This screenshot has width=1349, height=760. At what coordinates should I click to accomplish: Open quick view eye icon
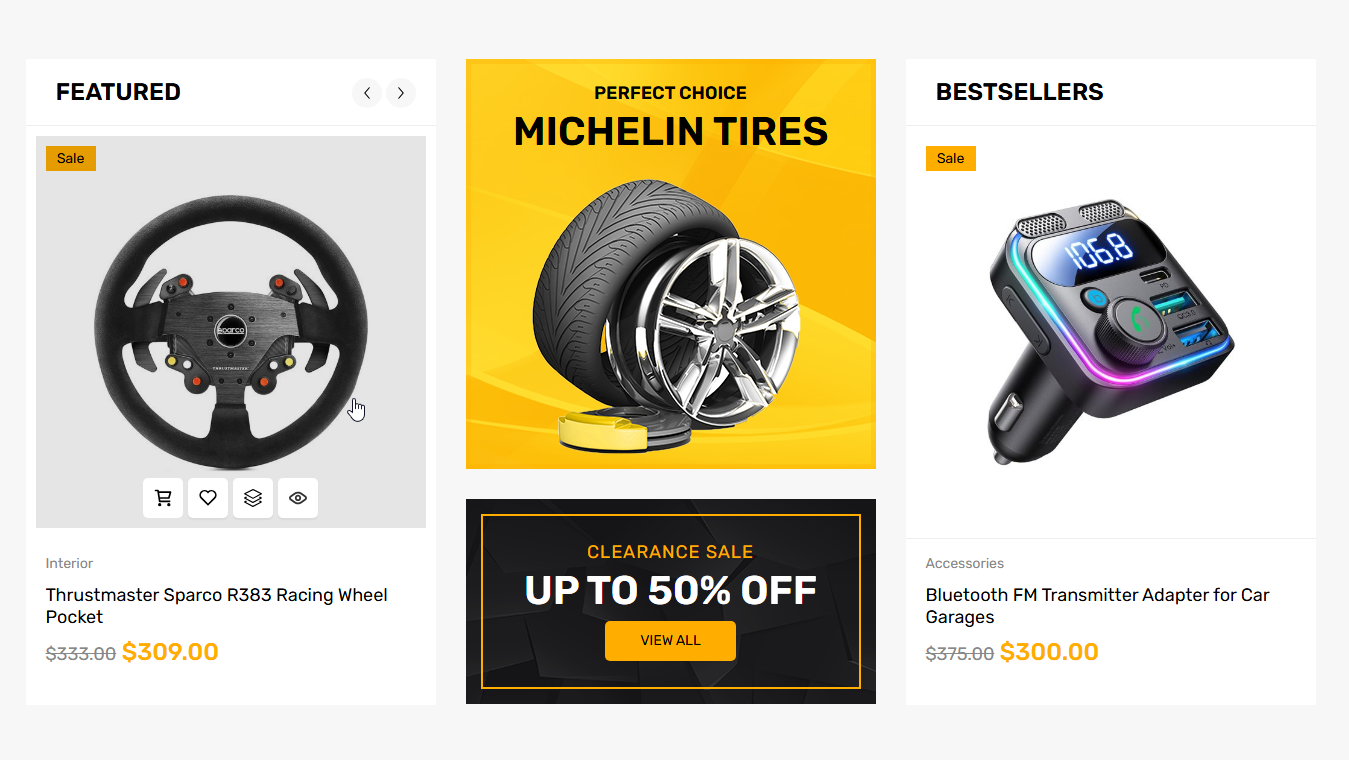pos(298,498)
